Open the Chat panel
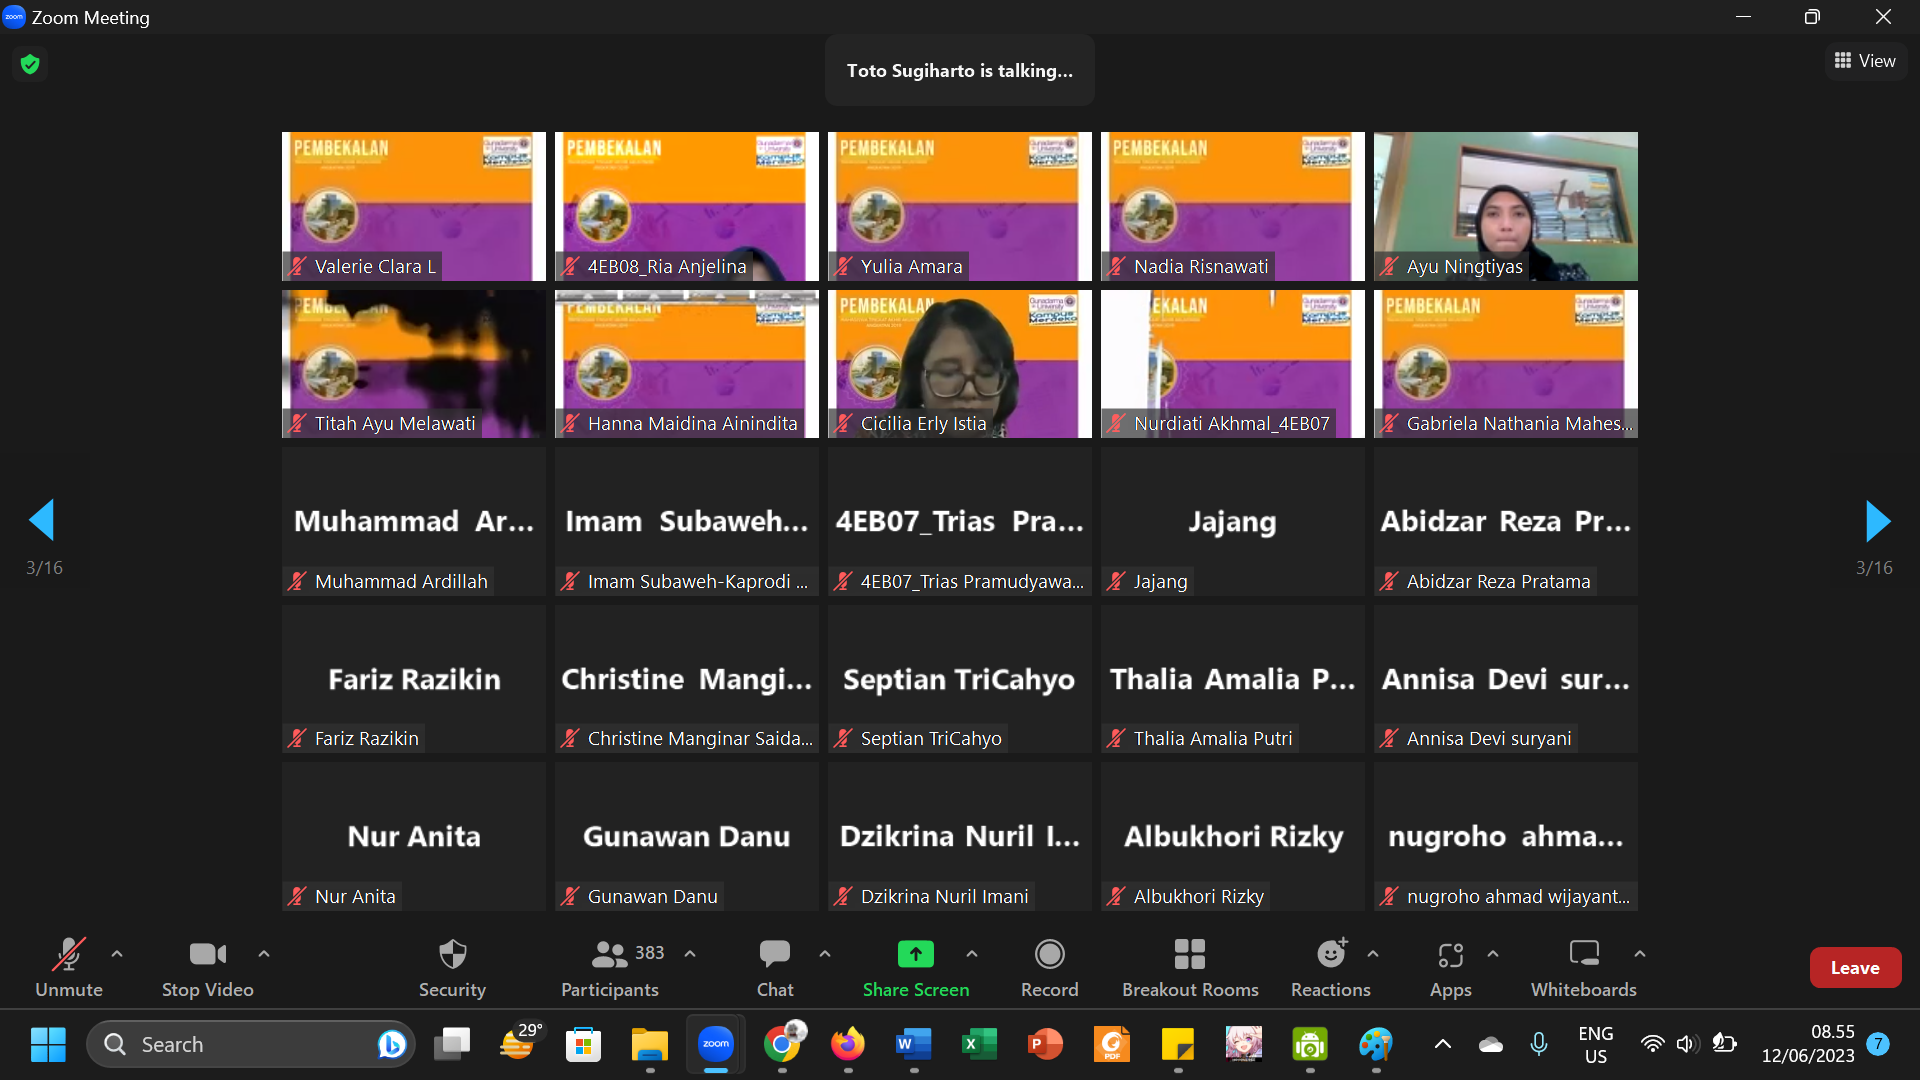Screen dimensions: 1920x1080 [775, 967]
